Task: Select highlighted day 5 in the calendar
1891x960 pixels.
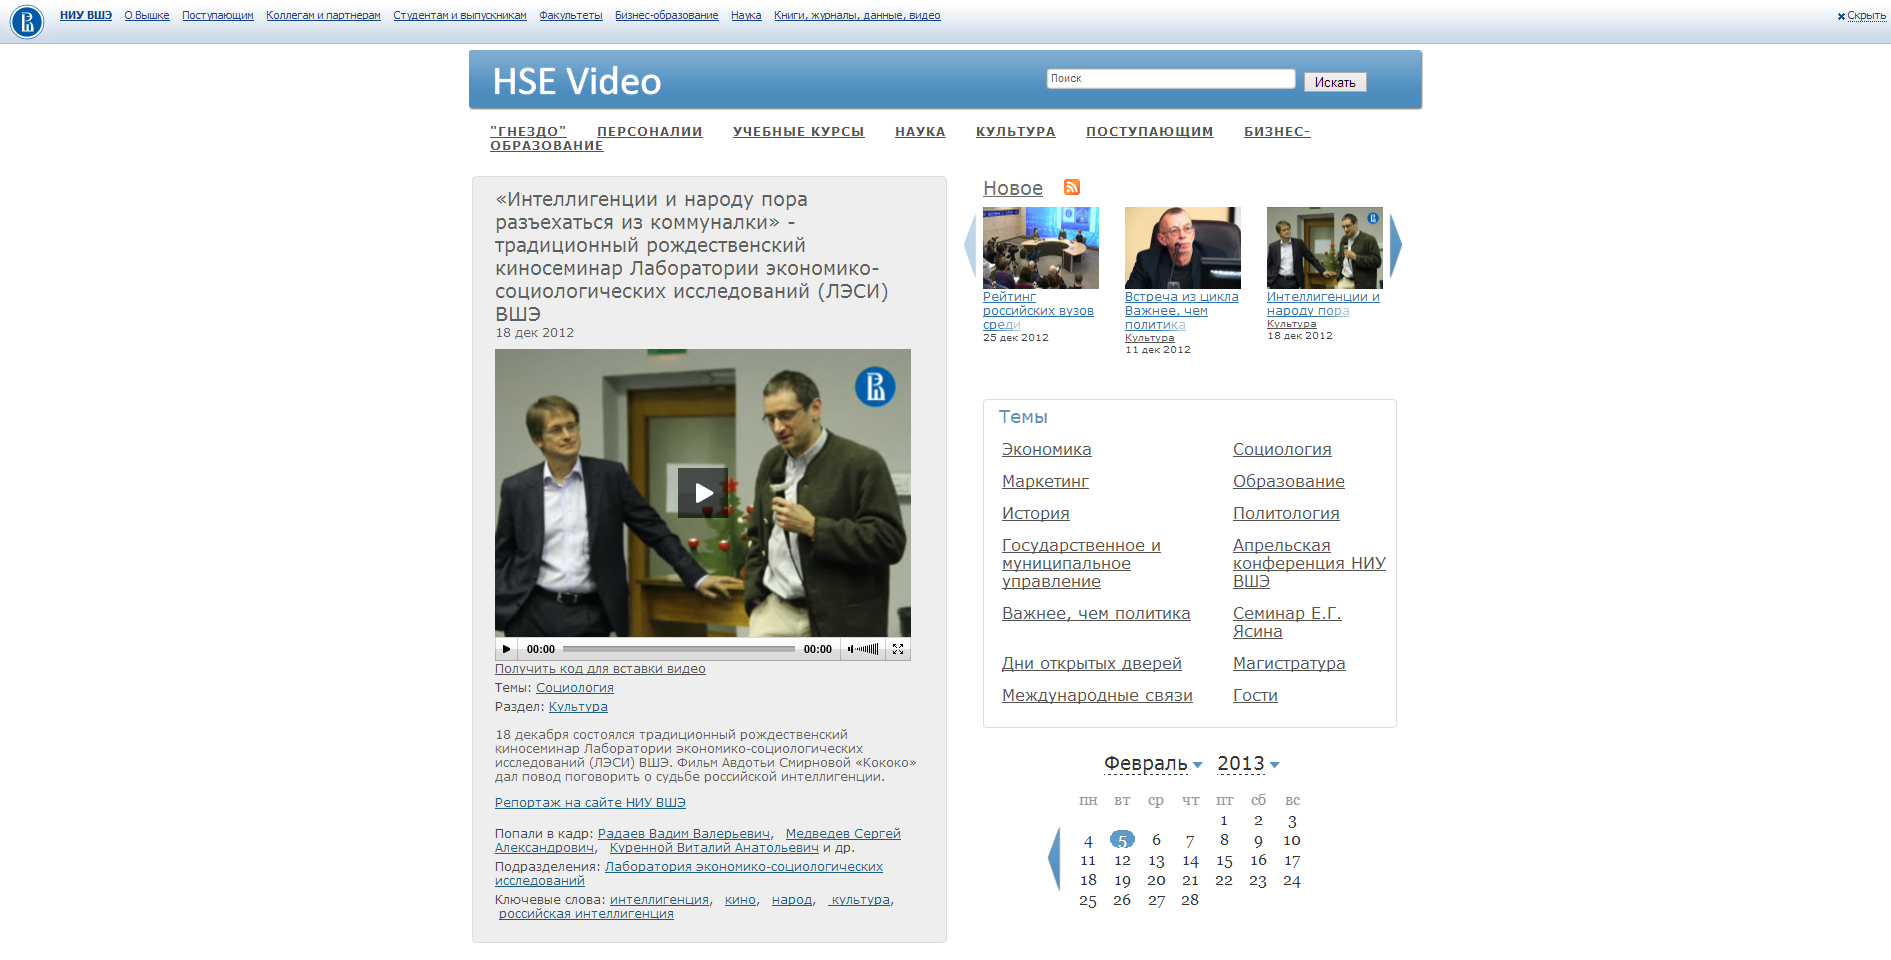Action: pos(1122,840)
